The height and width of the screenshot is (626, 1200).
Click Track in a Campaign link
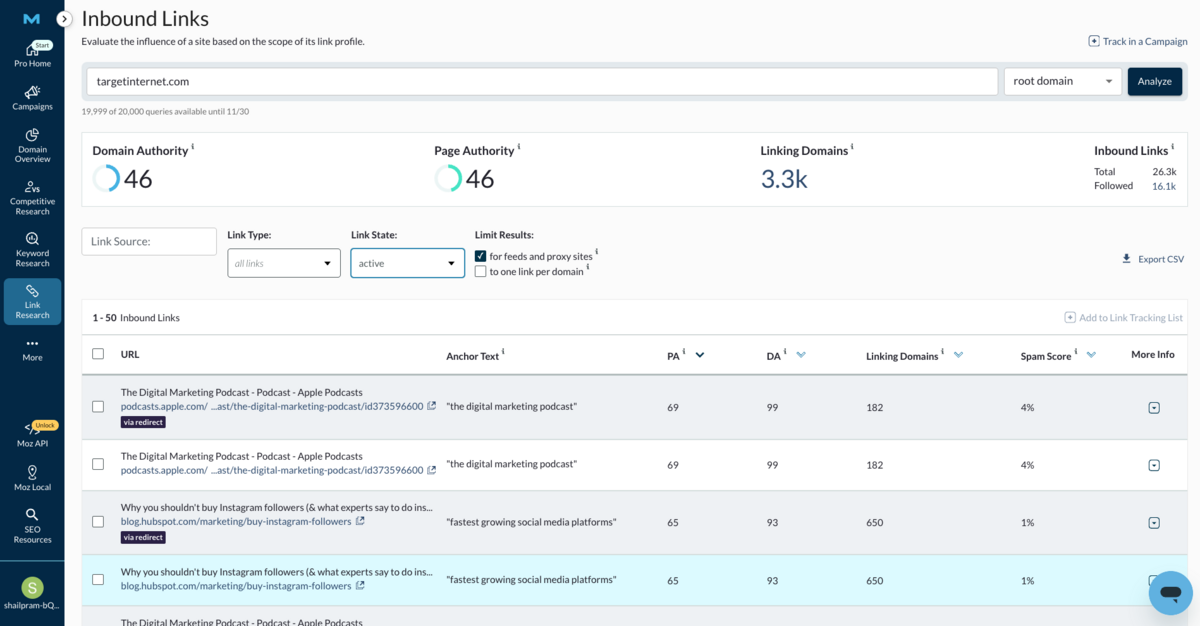pos(1138,41)
